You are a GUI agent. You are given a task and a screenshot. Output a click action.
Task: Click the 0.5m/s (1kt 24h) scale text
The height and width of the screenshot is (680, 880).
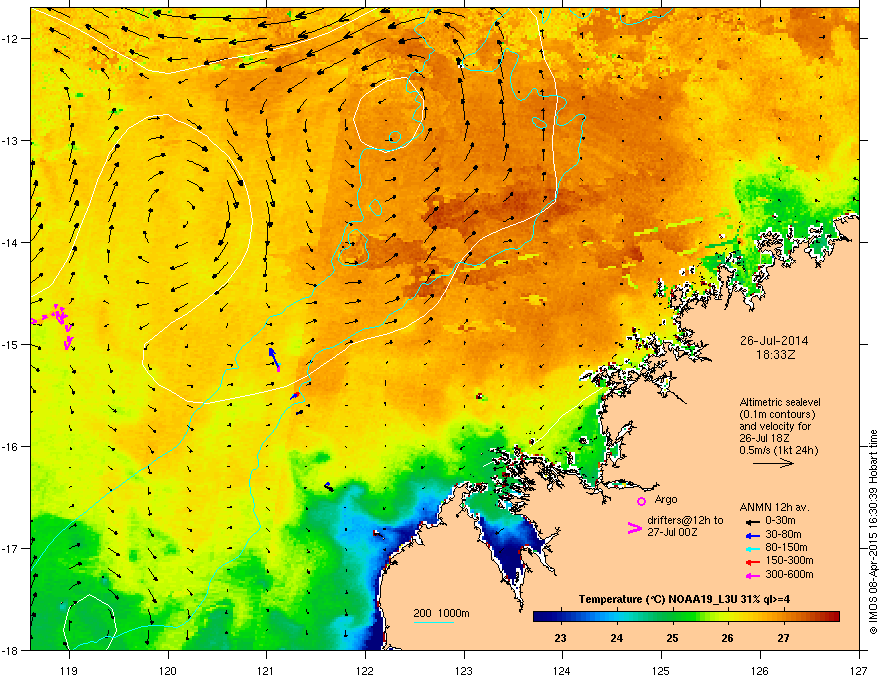tap(778, 450)
